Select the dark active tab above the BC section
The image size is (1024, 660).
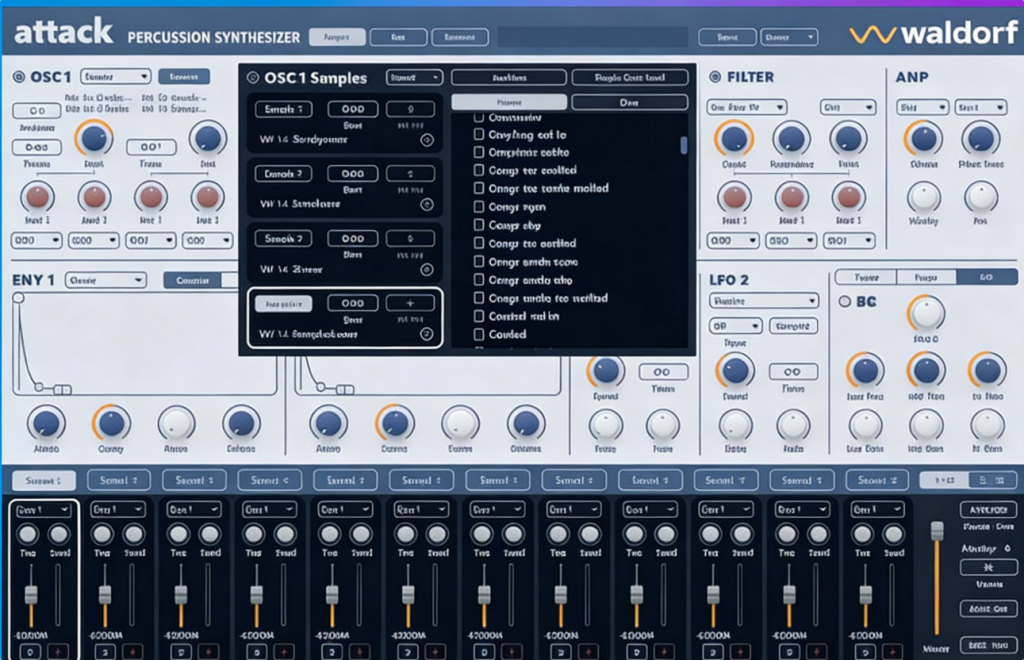point(987,277)
